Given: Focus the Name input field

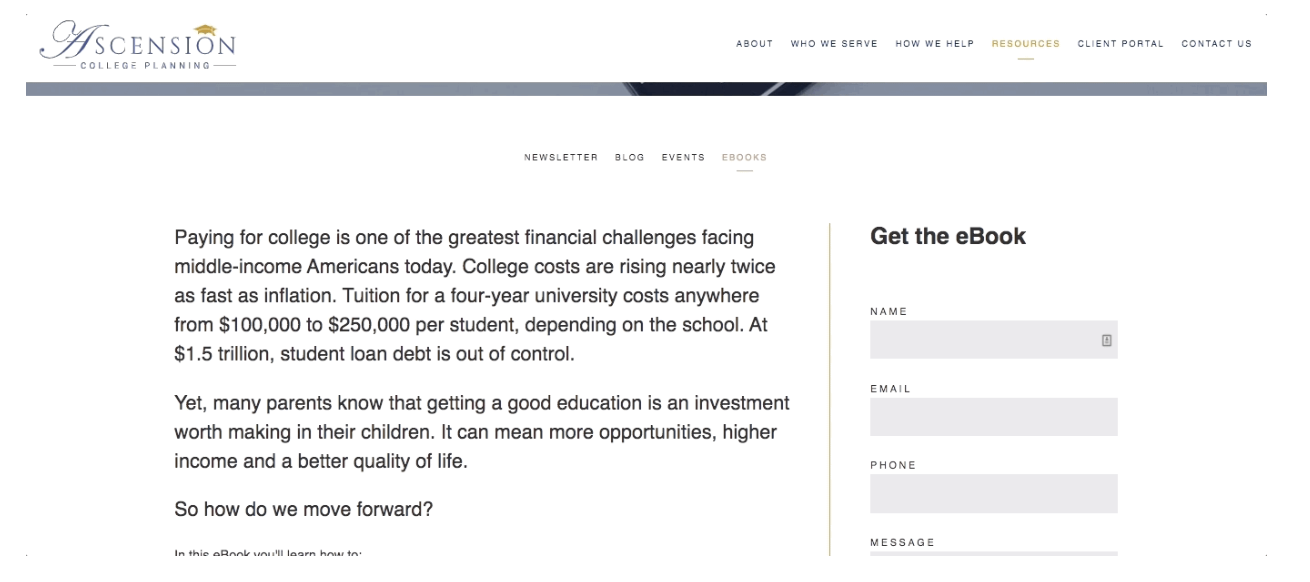Looking at the screenshot, I should [993, 340].
